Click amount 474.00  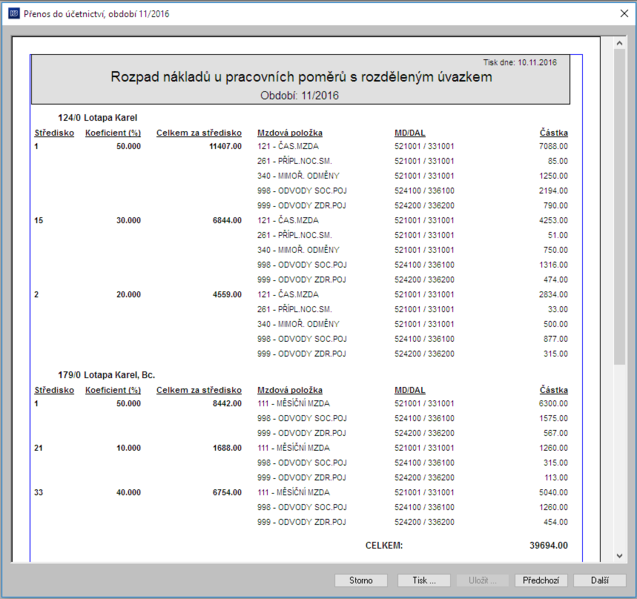point(556,280)
